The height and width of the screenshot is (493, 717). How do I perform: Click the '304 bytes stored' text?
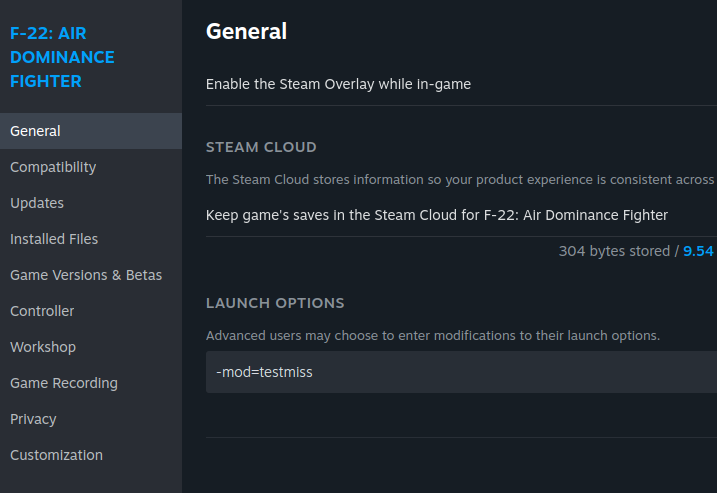[x=614, y=251]
